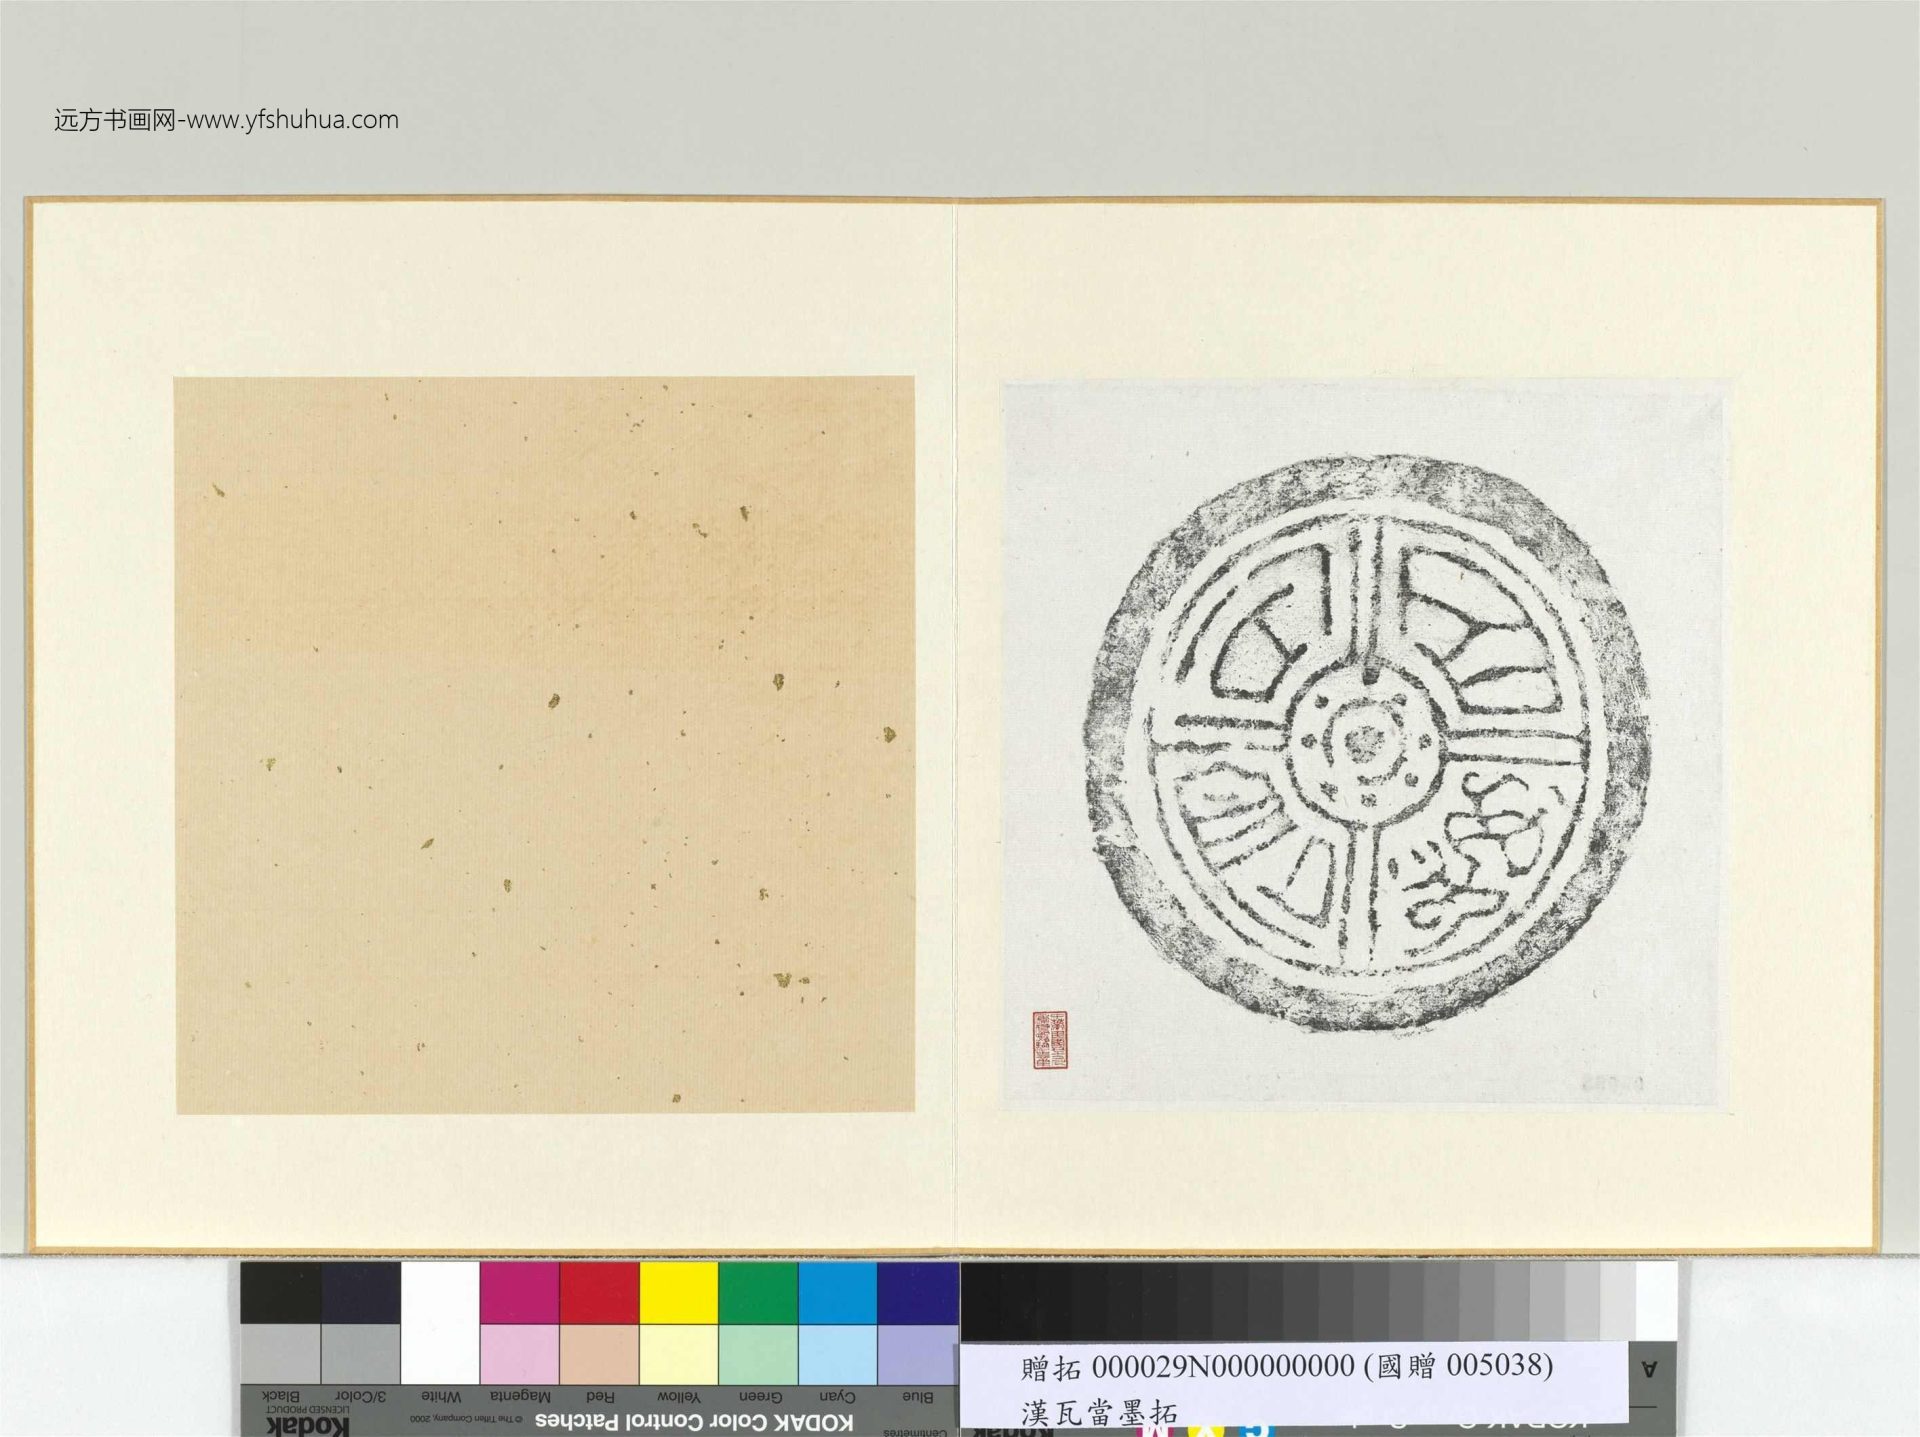Viewport: 1920px width, 1437px height.
Task: Click the gold-flecked blank paper sheet
Action: (544, 744)
